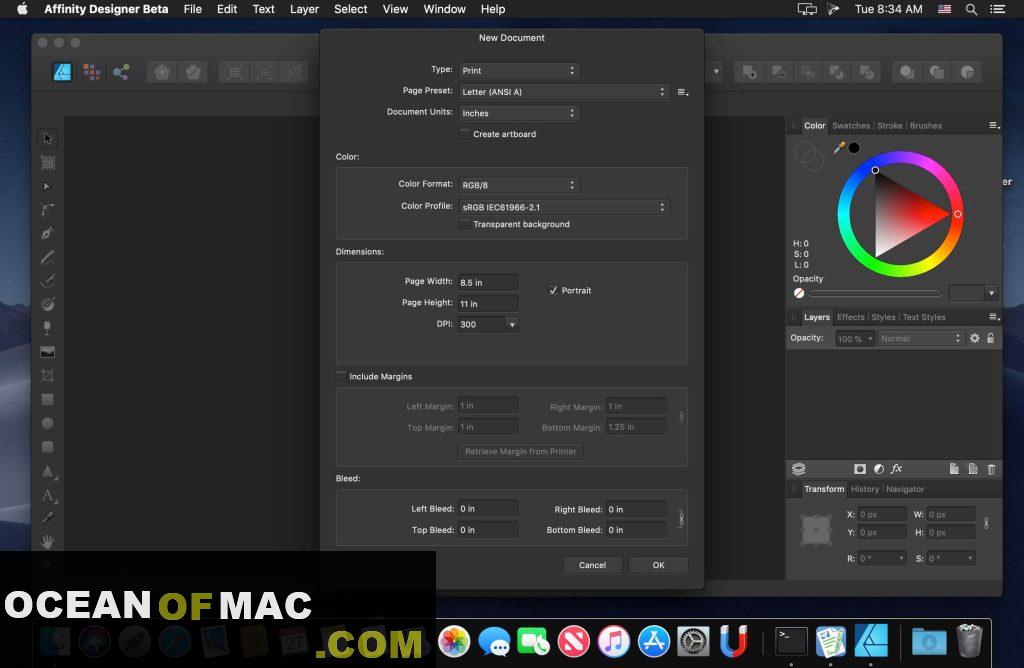Open the Page Preset dropdown
Screen dimensions: 1024x668
tap(564, 92)
